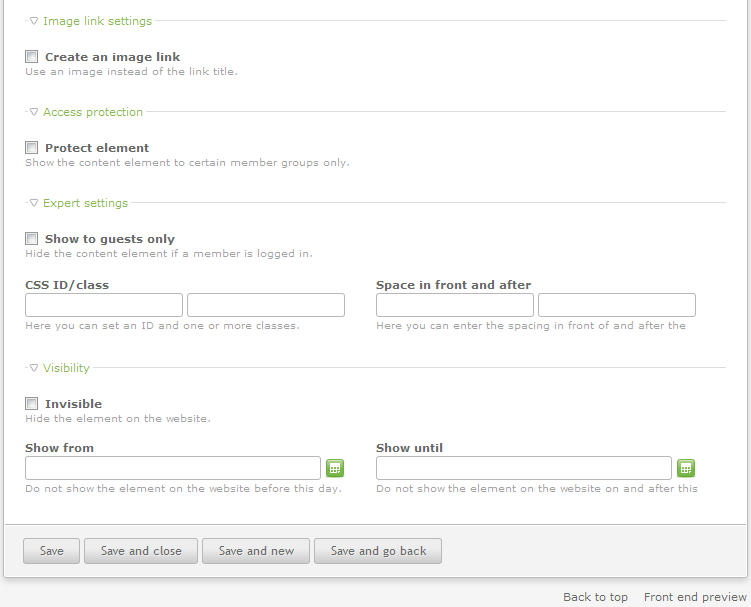
Task: Focus the CSS ID input field
Action: pos(104,305)
